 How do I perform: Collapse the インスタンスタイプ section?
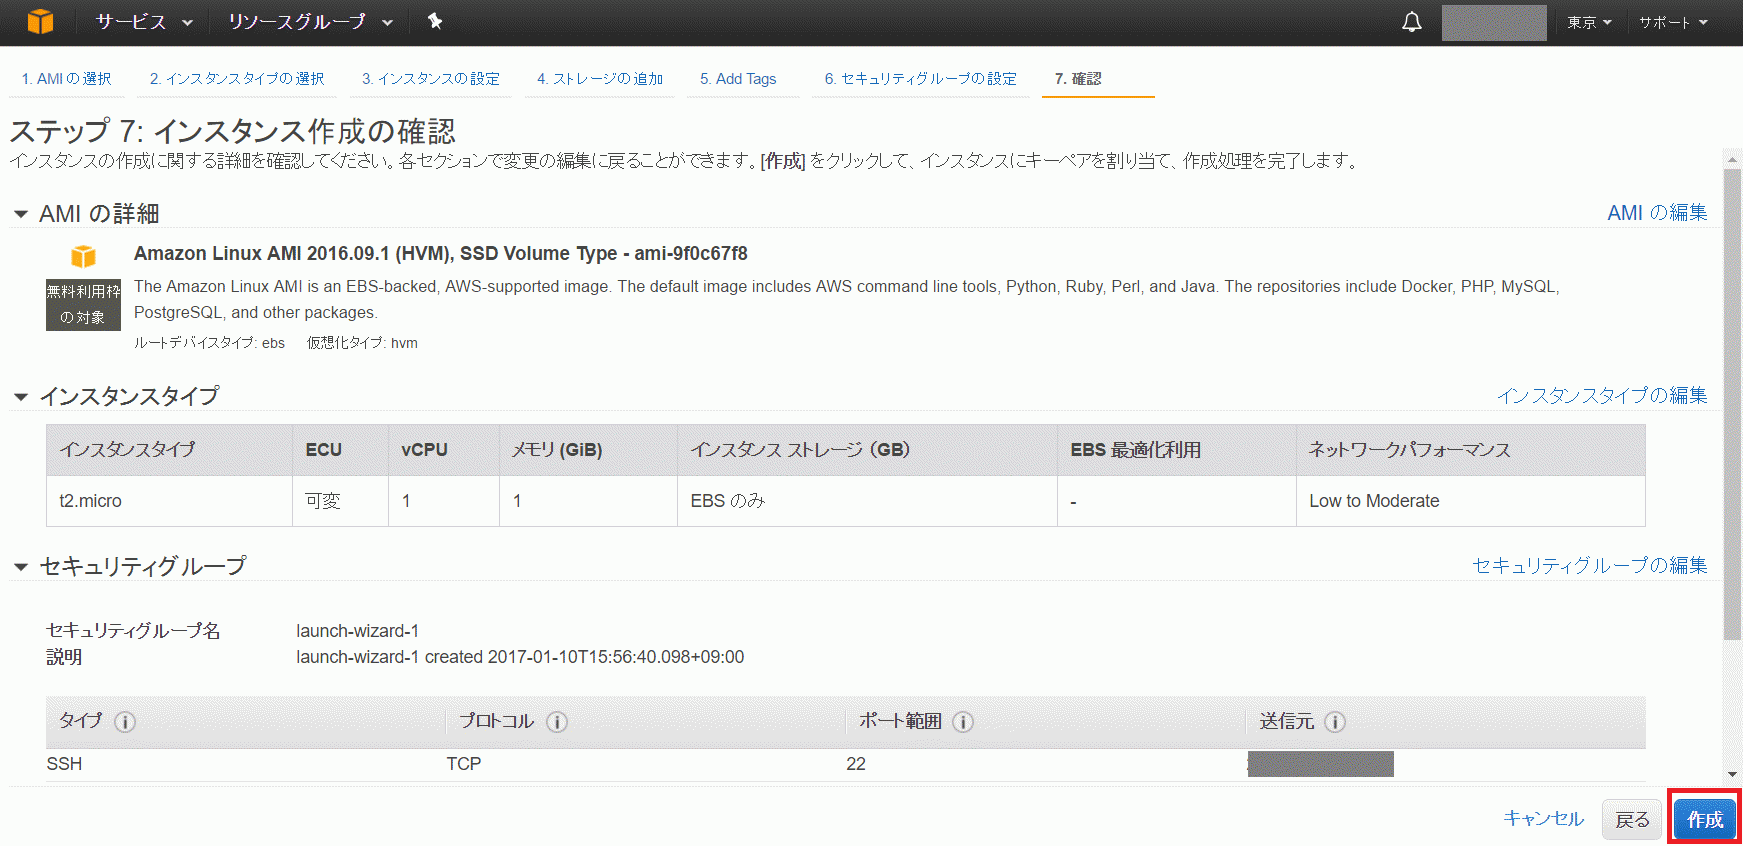pyautogui.click(x=21, y=397)
